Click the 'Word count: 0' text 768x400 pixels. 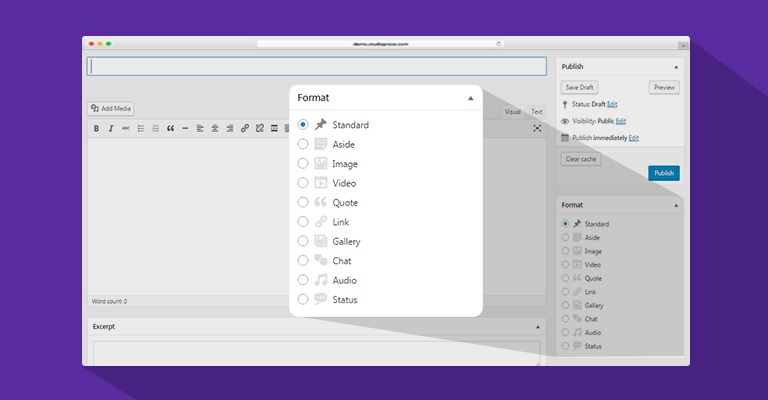tap(109, 301)
